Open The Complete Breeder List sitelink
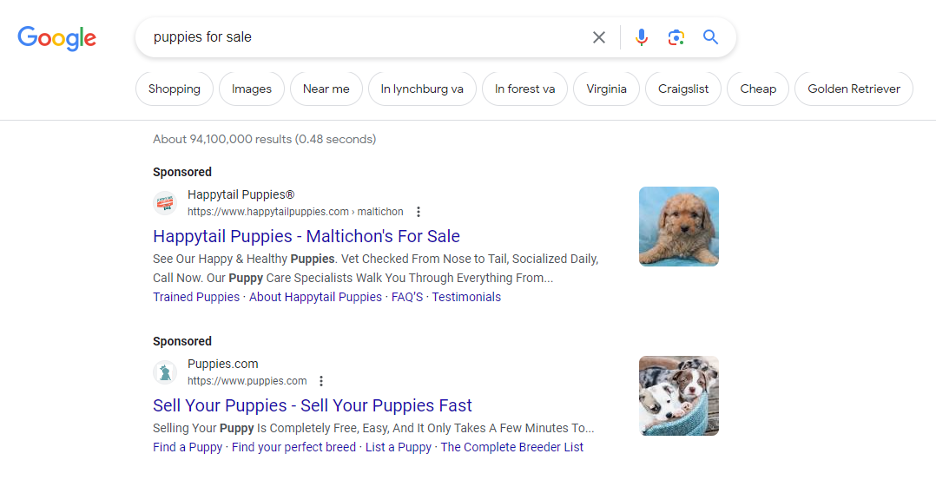 point(512,447)
